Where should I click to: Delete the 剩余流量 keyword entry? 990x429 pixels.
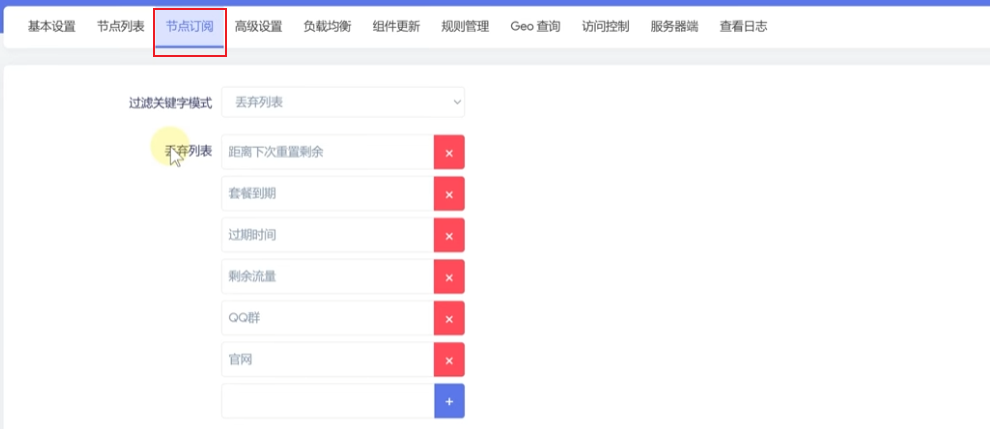click(x=449, y=277)
